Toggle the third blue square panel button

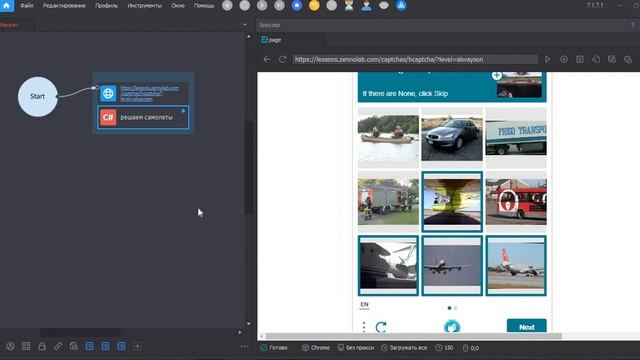pyautogui.click(x=121, y=347)
